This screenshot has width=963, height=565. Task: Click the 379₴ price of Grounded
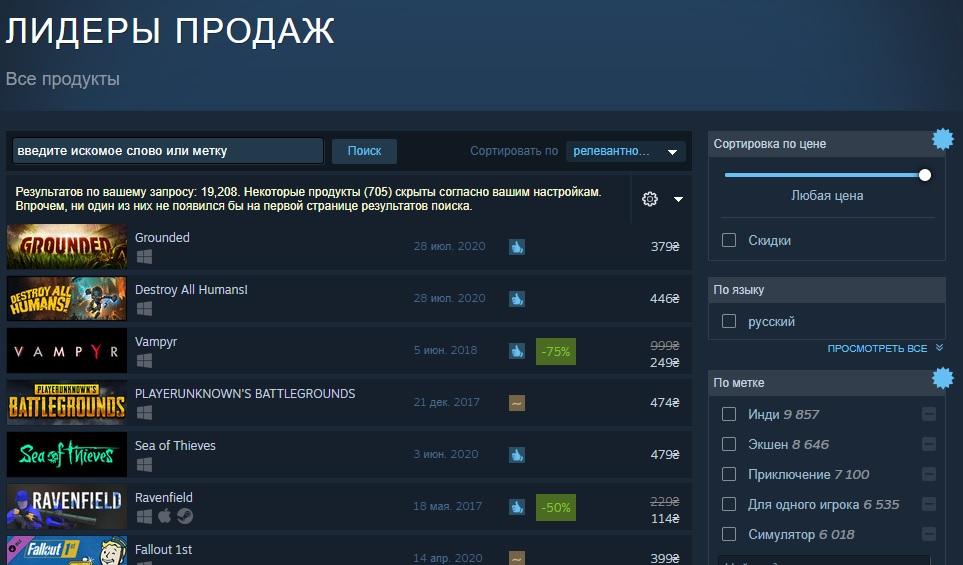(665, 247)
